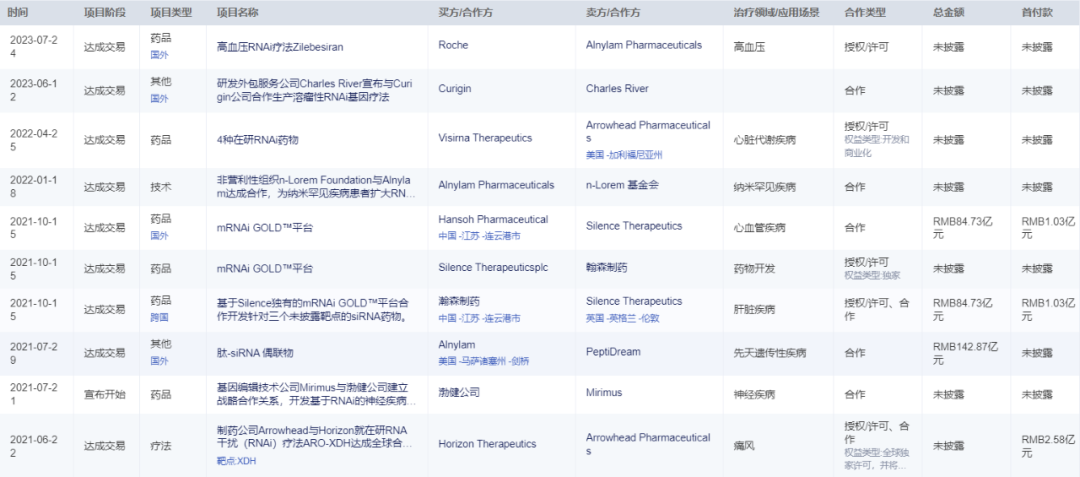Click the 权益类型:独家 label

(873, 275)
